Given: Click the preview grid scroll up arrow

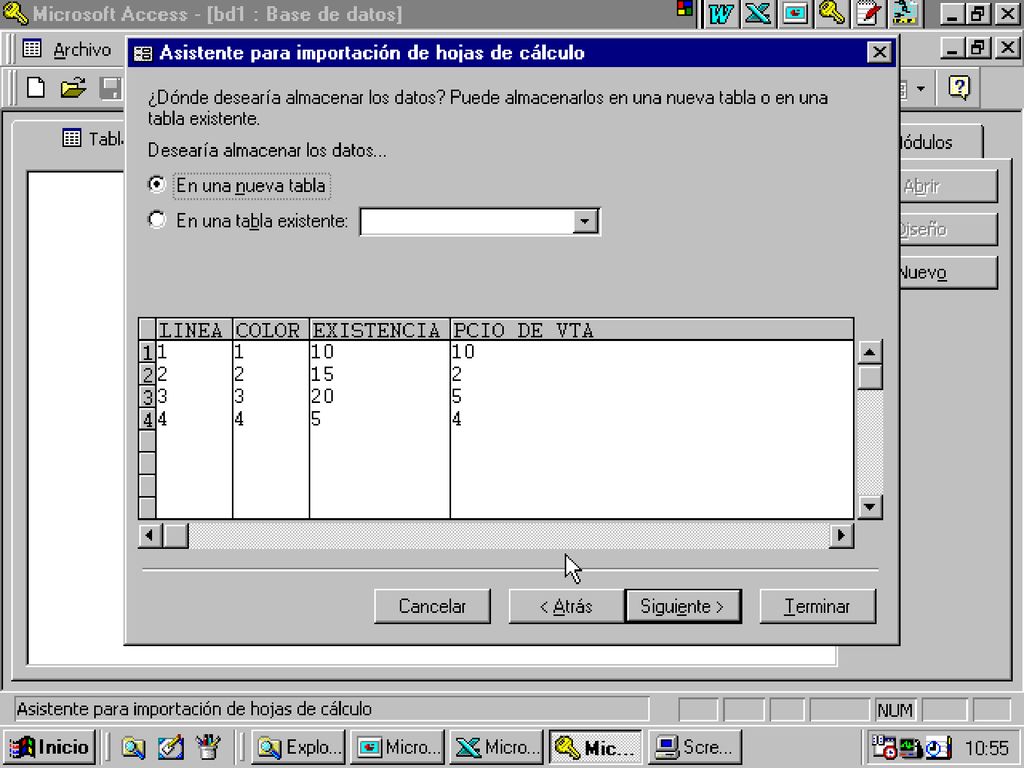Looking at the screenshot, I should [869, 353].
